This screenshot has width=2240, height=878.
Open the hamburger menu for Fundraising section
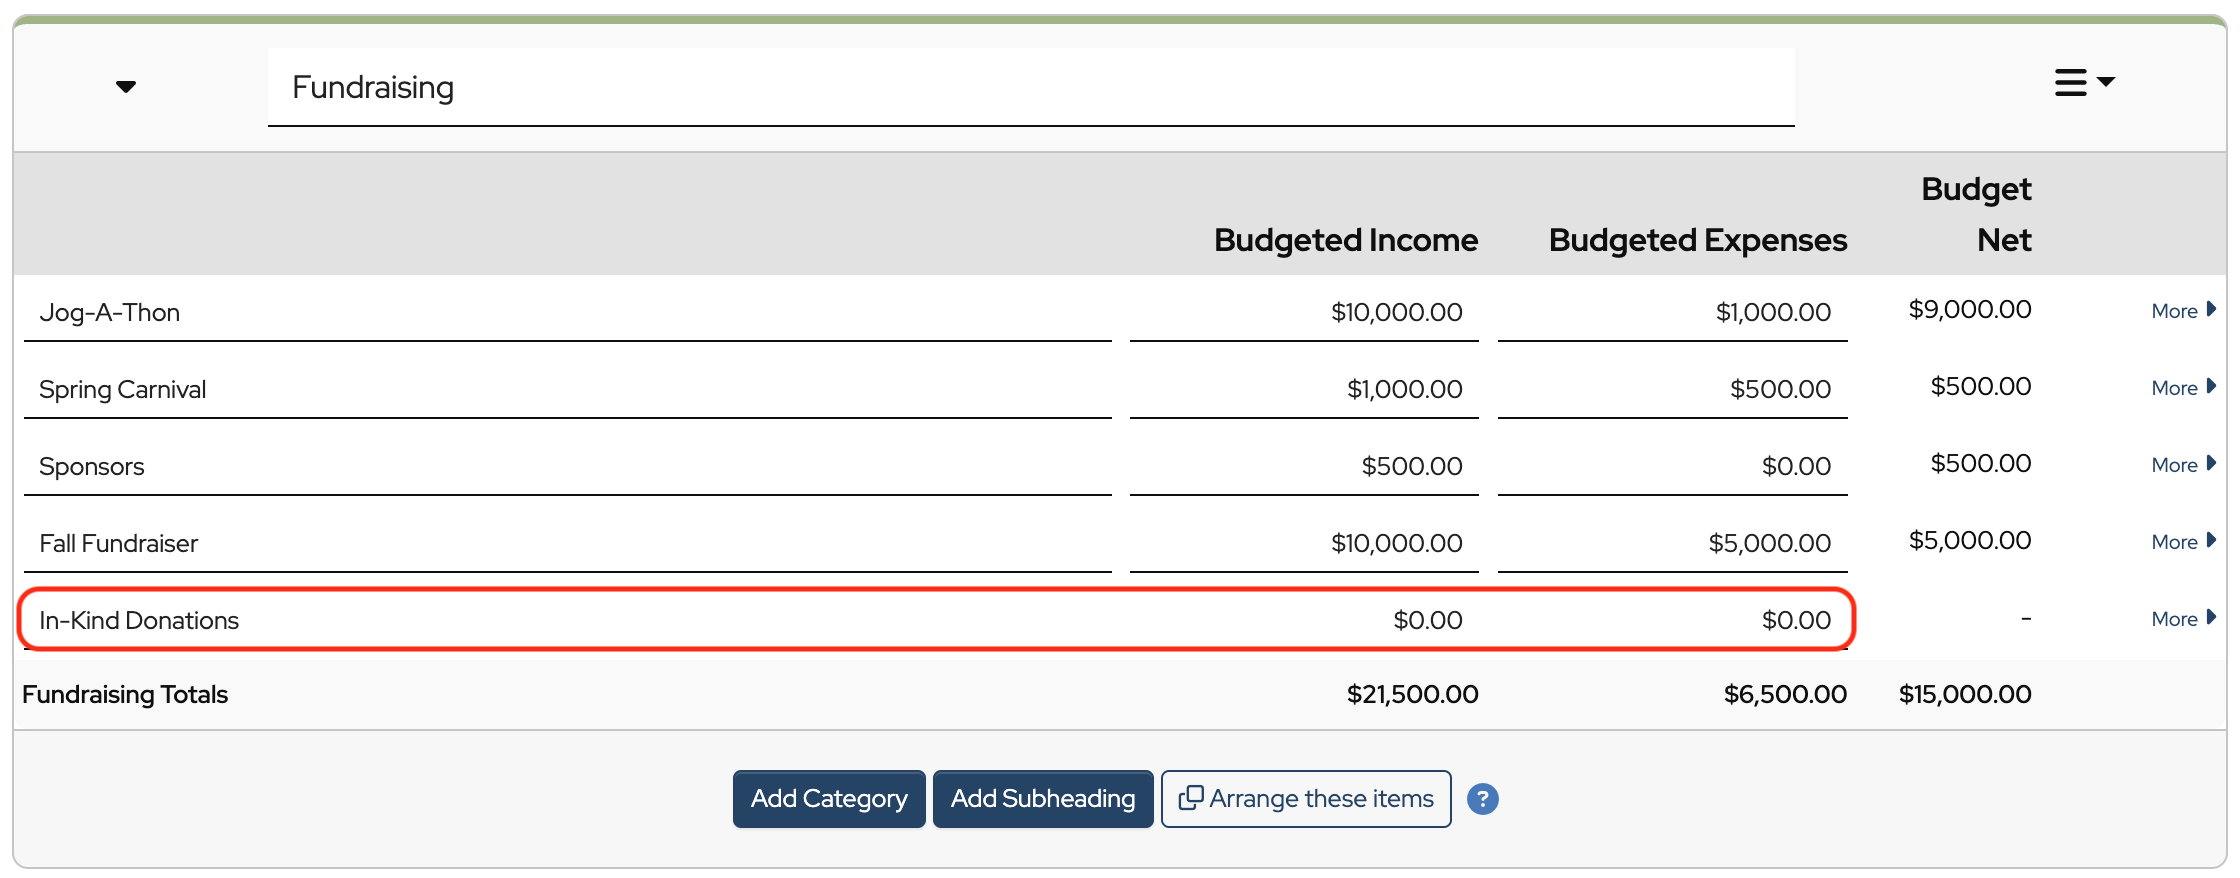point(2083,83)
